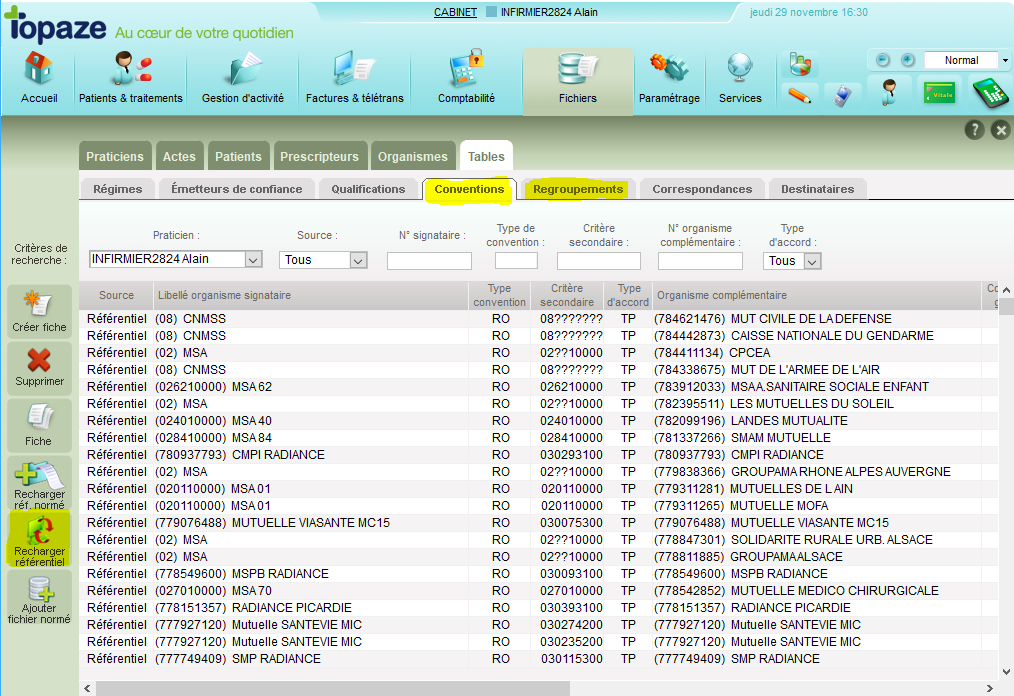Viewport: 1014px width, 696px height.
Task: Open Émetteurs de confiance sub-tab
Action: (x=237, y=189)
